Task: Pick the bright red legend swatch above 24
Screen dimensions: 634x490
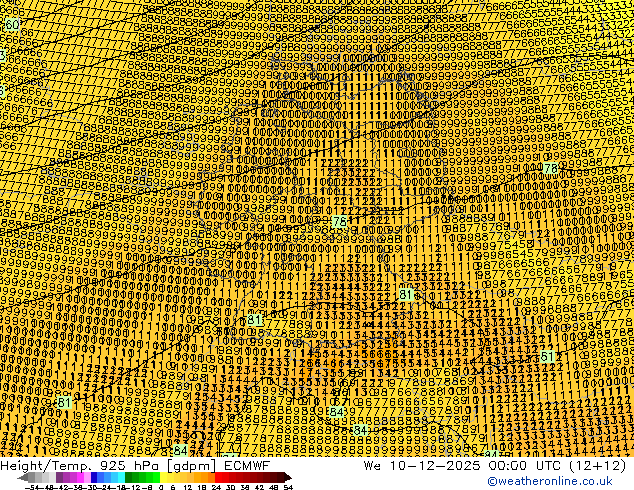Action: 218,477
